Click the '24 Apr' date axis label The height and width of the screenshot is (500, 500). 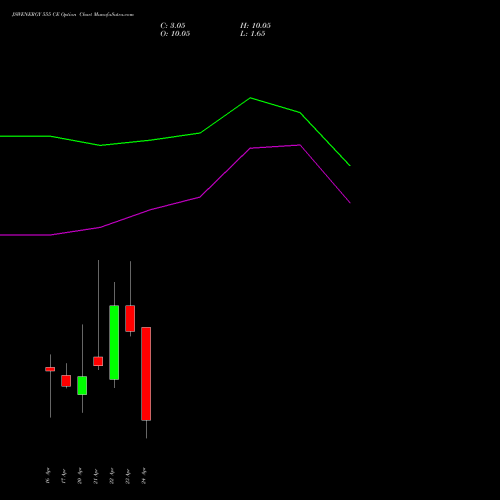coord(144,476)
